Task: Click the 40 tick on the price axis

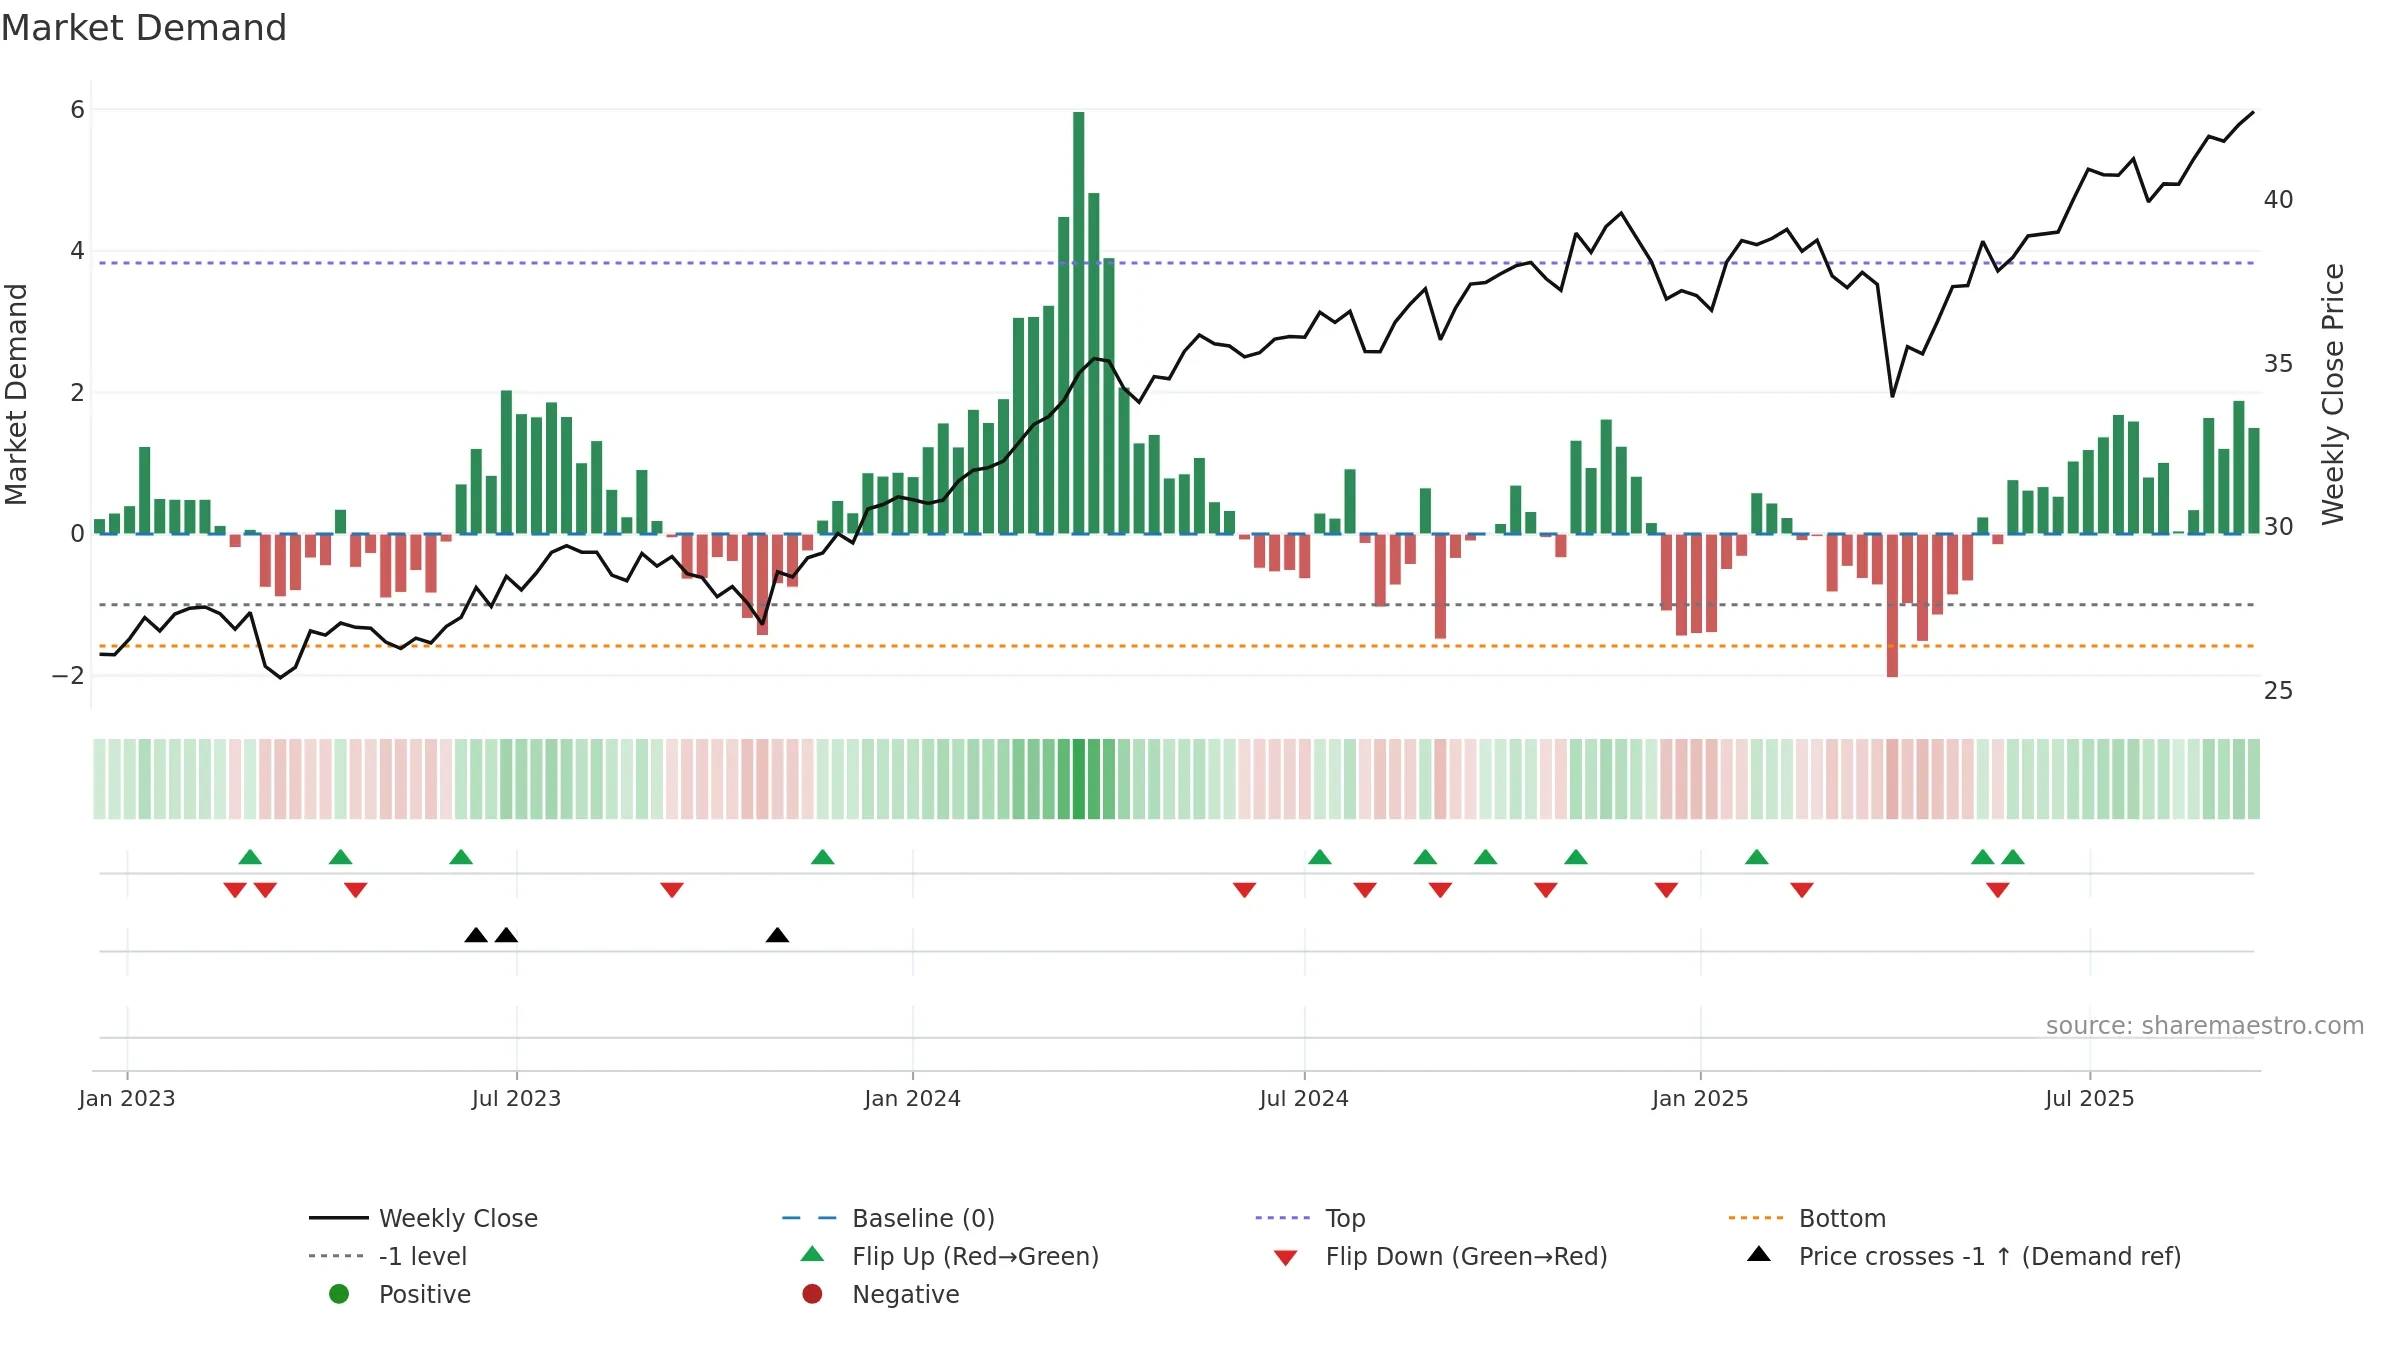Action: [x=2278, y=200]
